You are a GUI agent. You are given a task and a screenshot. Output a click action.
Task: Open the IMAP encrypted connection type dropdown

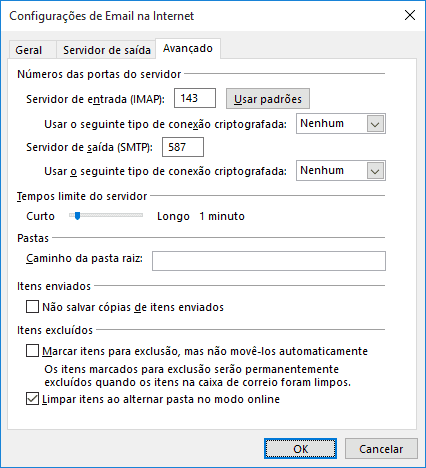(341, 124)
